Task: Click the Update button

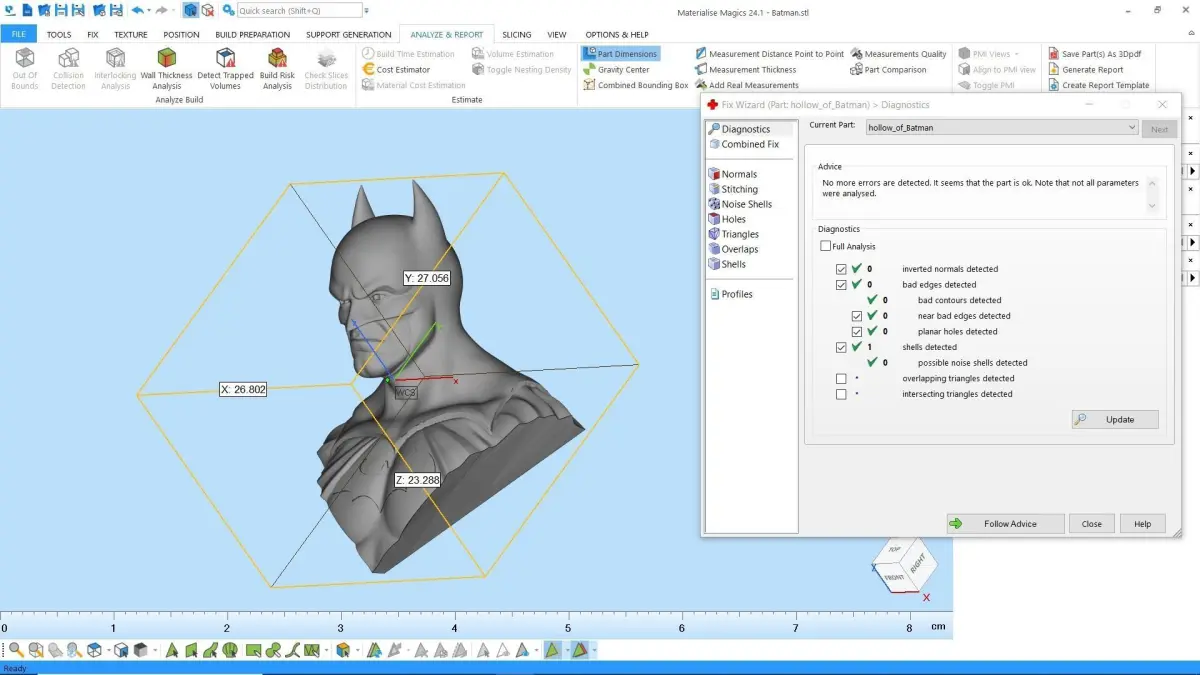Action: point(1115,419)
